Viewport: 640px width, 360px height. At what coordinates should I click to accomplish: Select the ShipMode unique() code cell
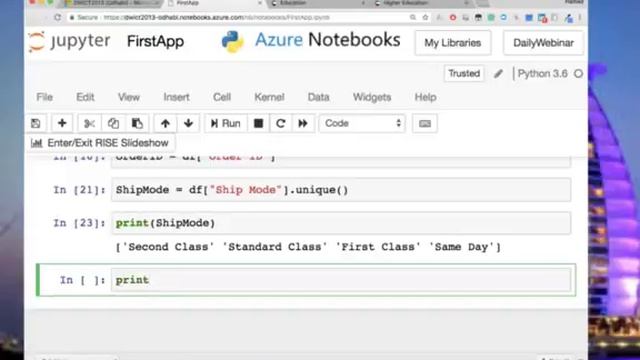[x=341, y=190]
